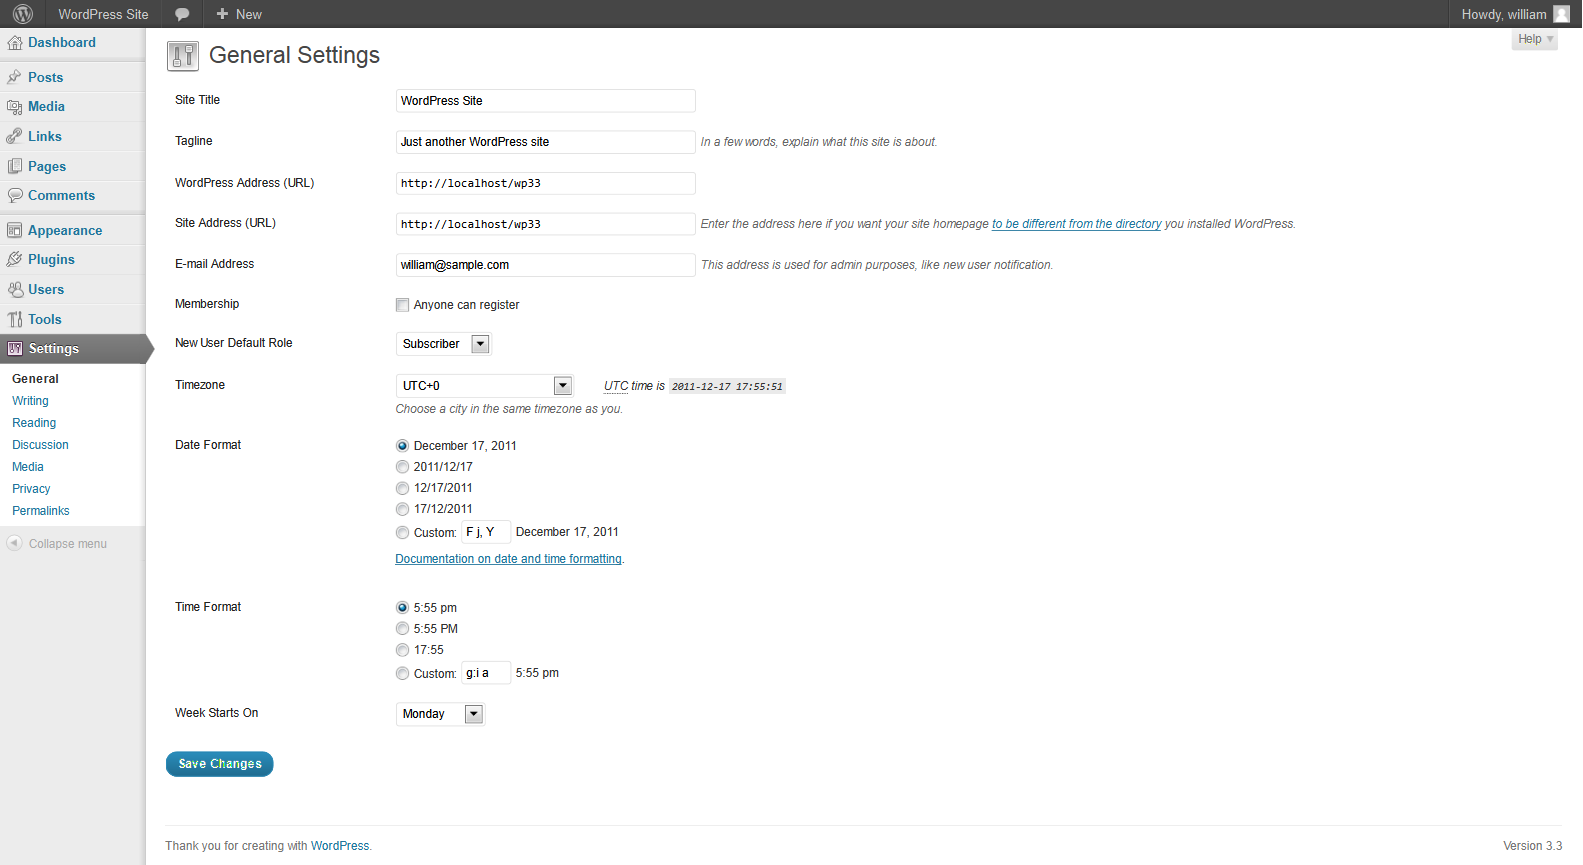Select the 5:55 pm lowercase time format
1583x865 pixels.
coord(402,608)
